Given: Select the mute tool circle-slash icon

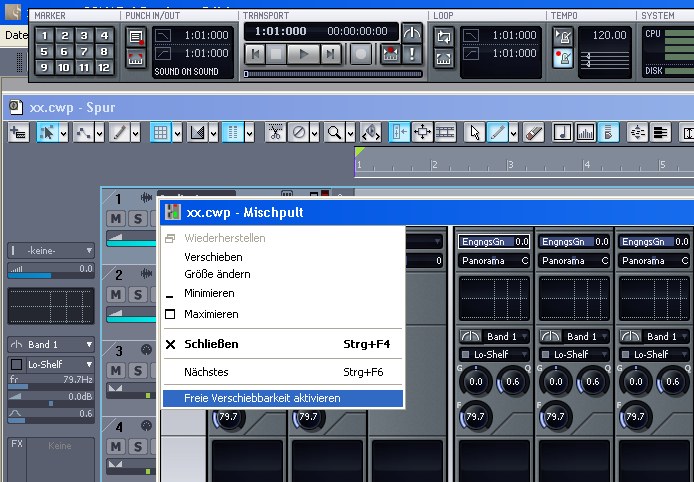Looking at the screenshot, I should tap(299, 132).
